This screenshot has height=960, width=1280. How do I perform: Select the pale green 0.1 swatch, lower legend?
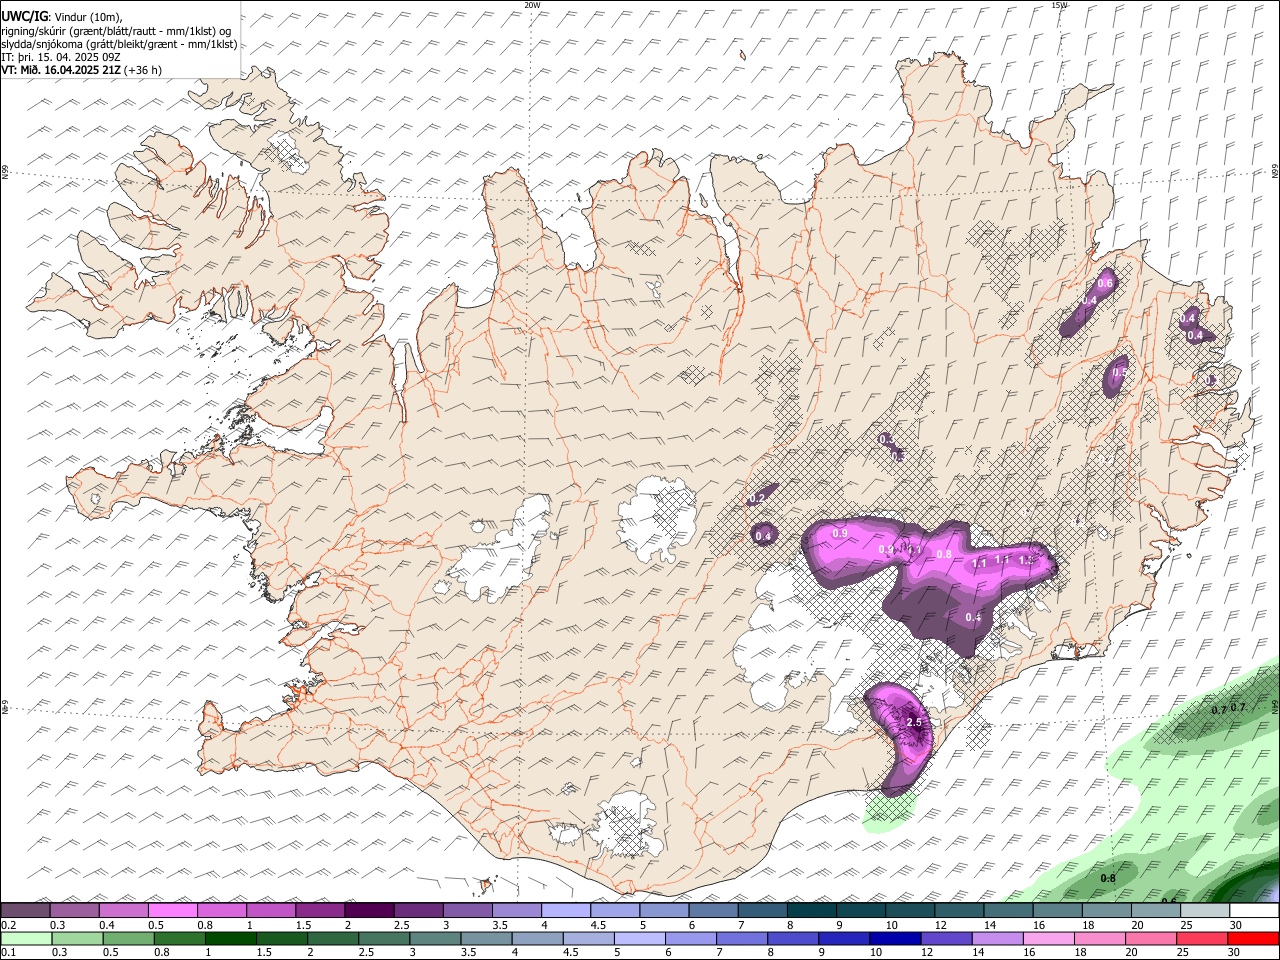coord(26,938)
